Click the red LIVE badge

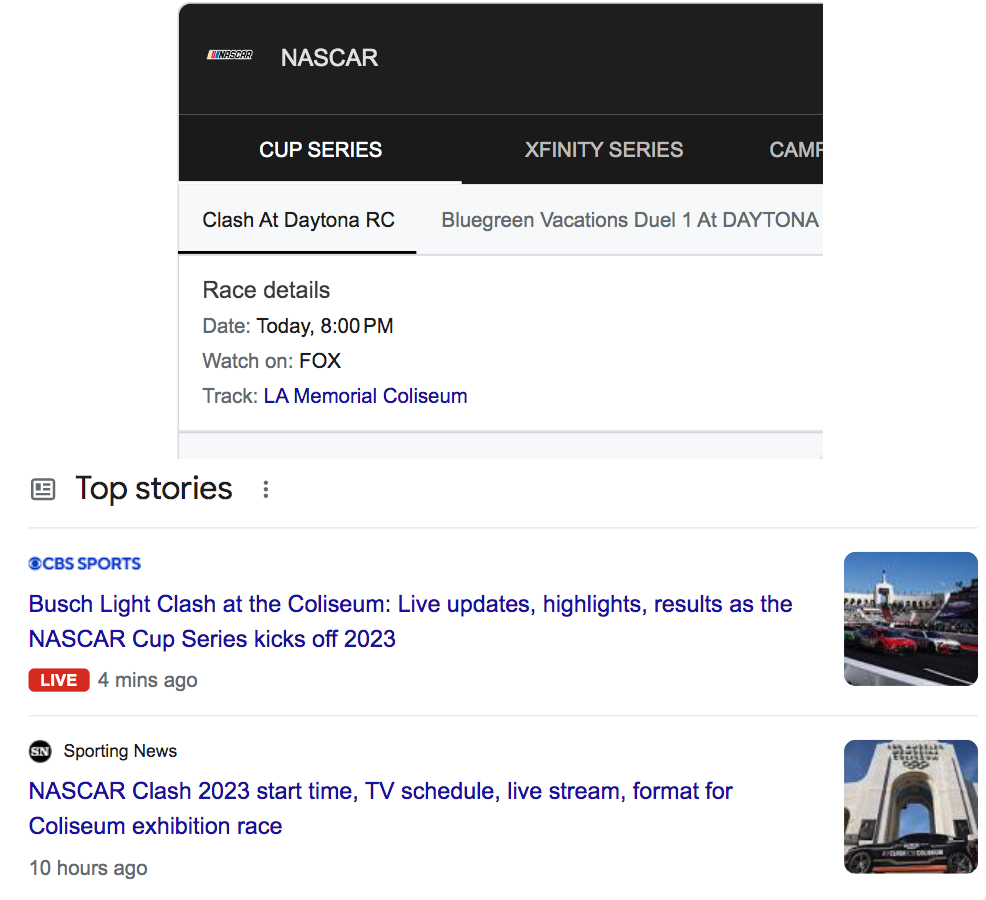[59, 680]
